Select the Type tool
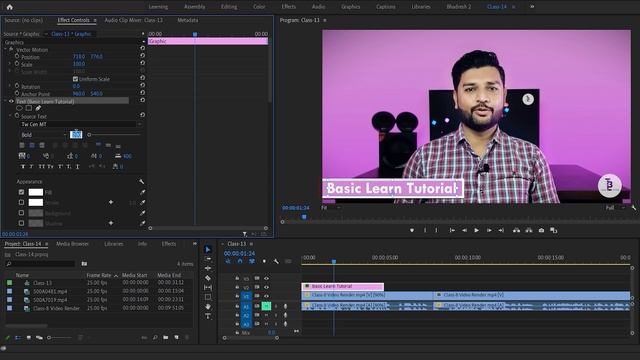This screenshot has height=360, width=640. [208, 316]
